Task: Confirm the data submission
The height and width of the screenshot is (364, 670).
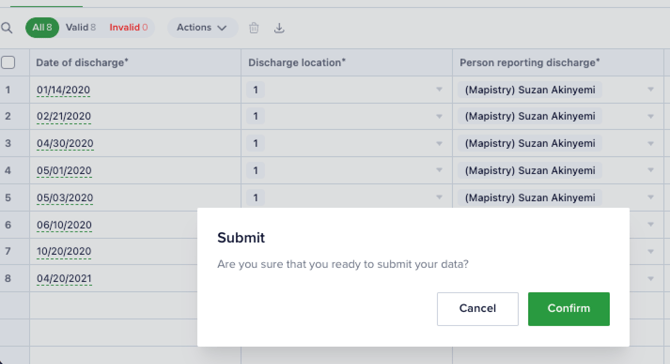Action: pyautogui.click(x=569, y=308)
